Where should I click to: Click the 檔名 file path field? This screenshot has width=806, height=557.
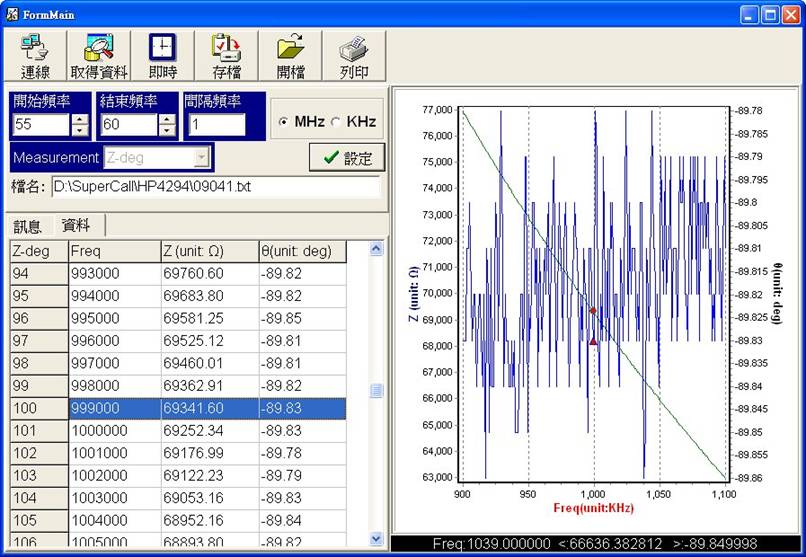pos(216,187)
